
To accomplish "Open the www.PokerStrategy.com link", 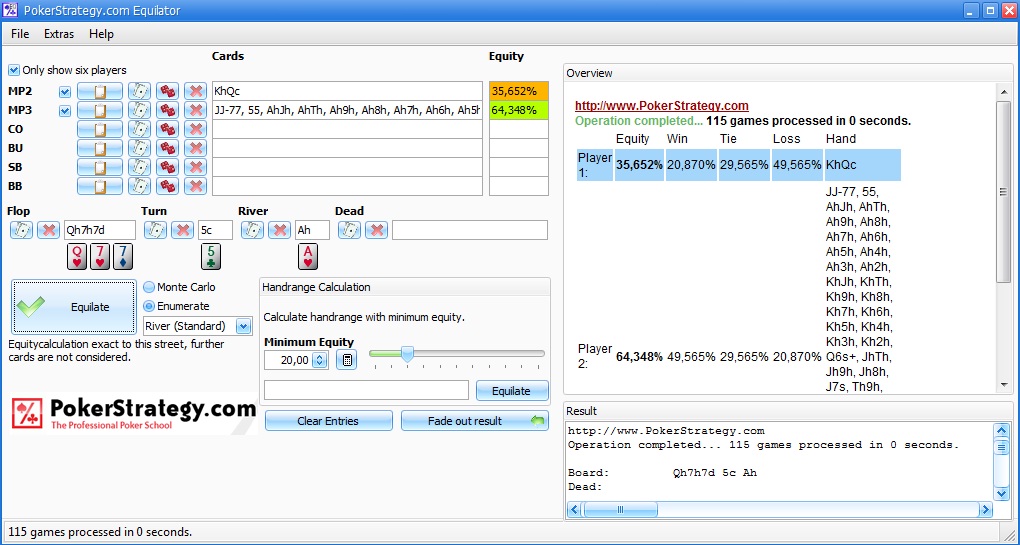I will [662, 105].
